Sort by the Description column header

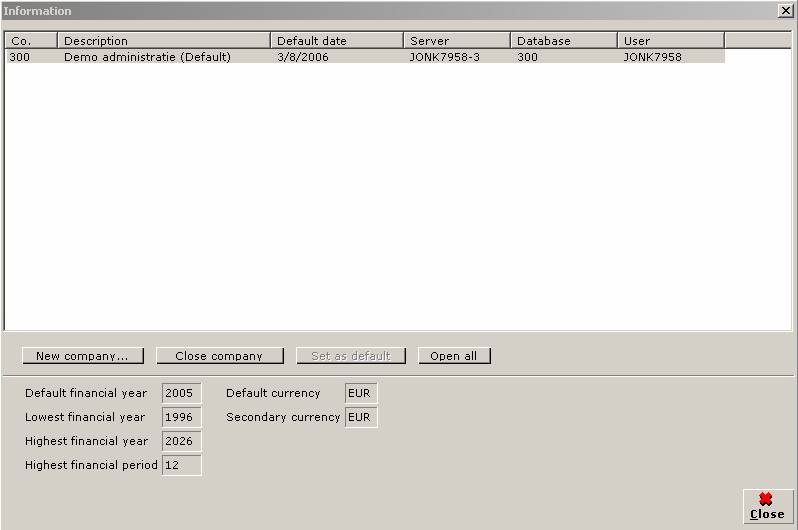(163, 41)
